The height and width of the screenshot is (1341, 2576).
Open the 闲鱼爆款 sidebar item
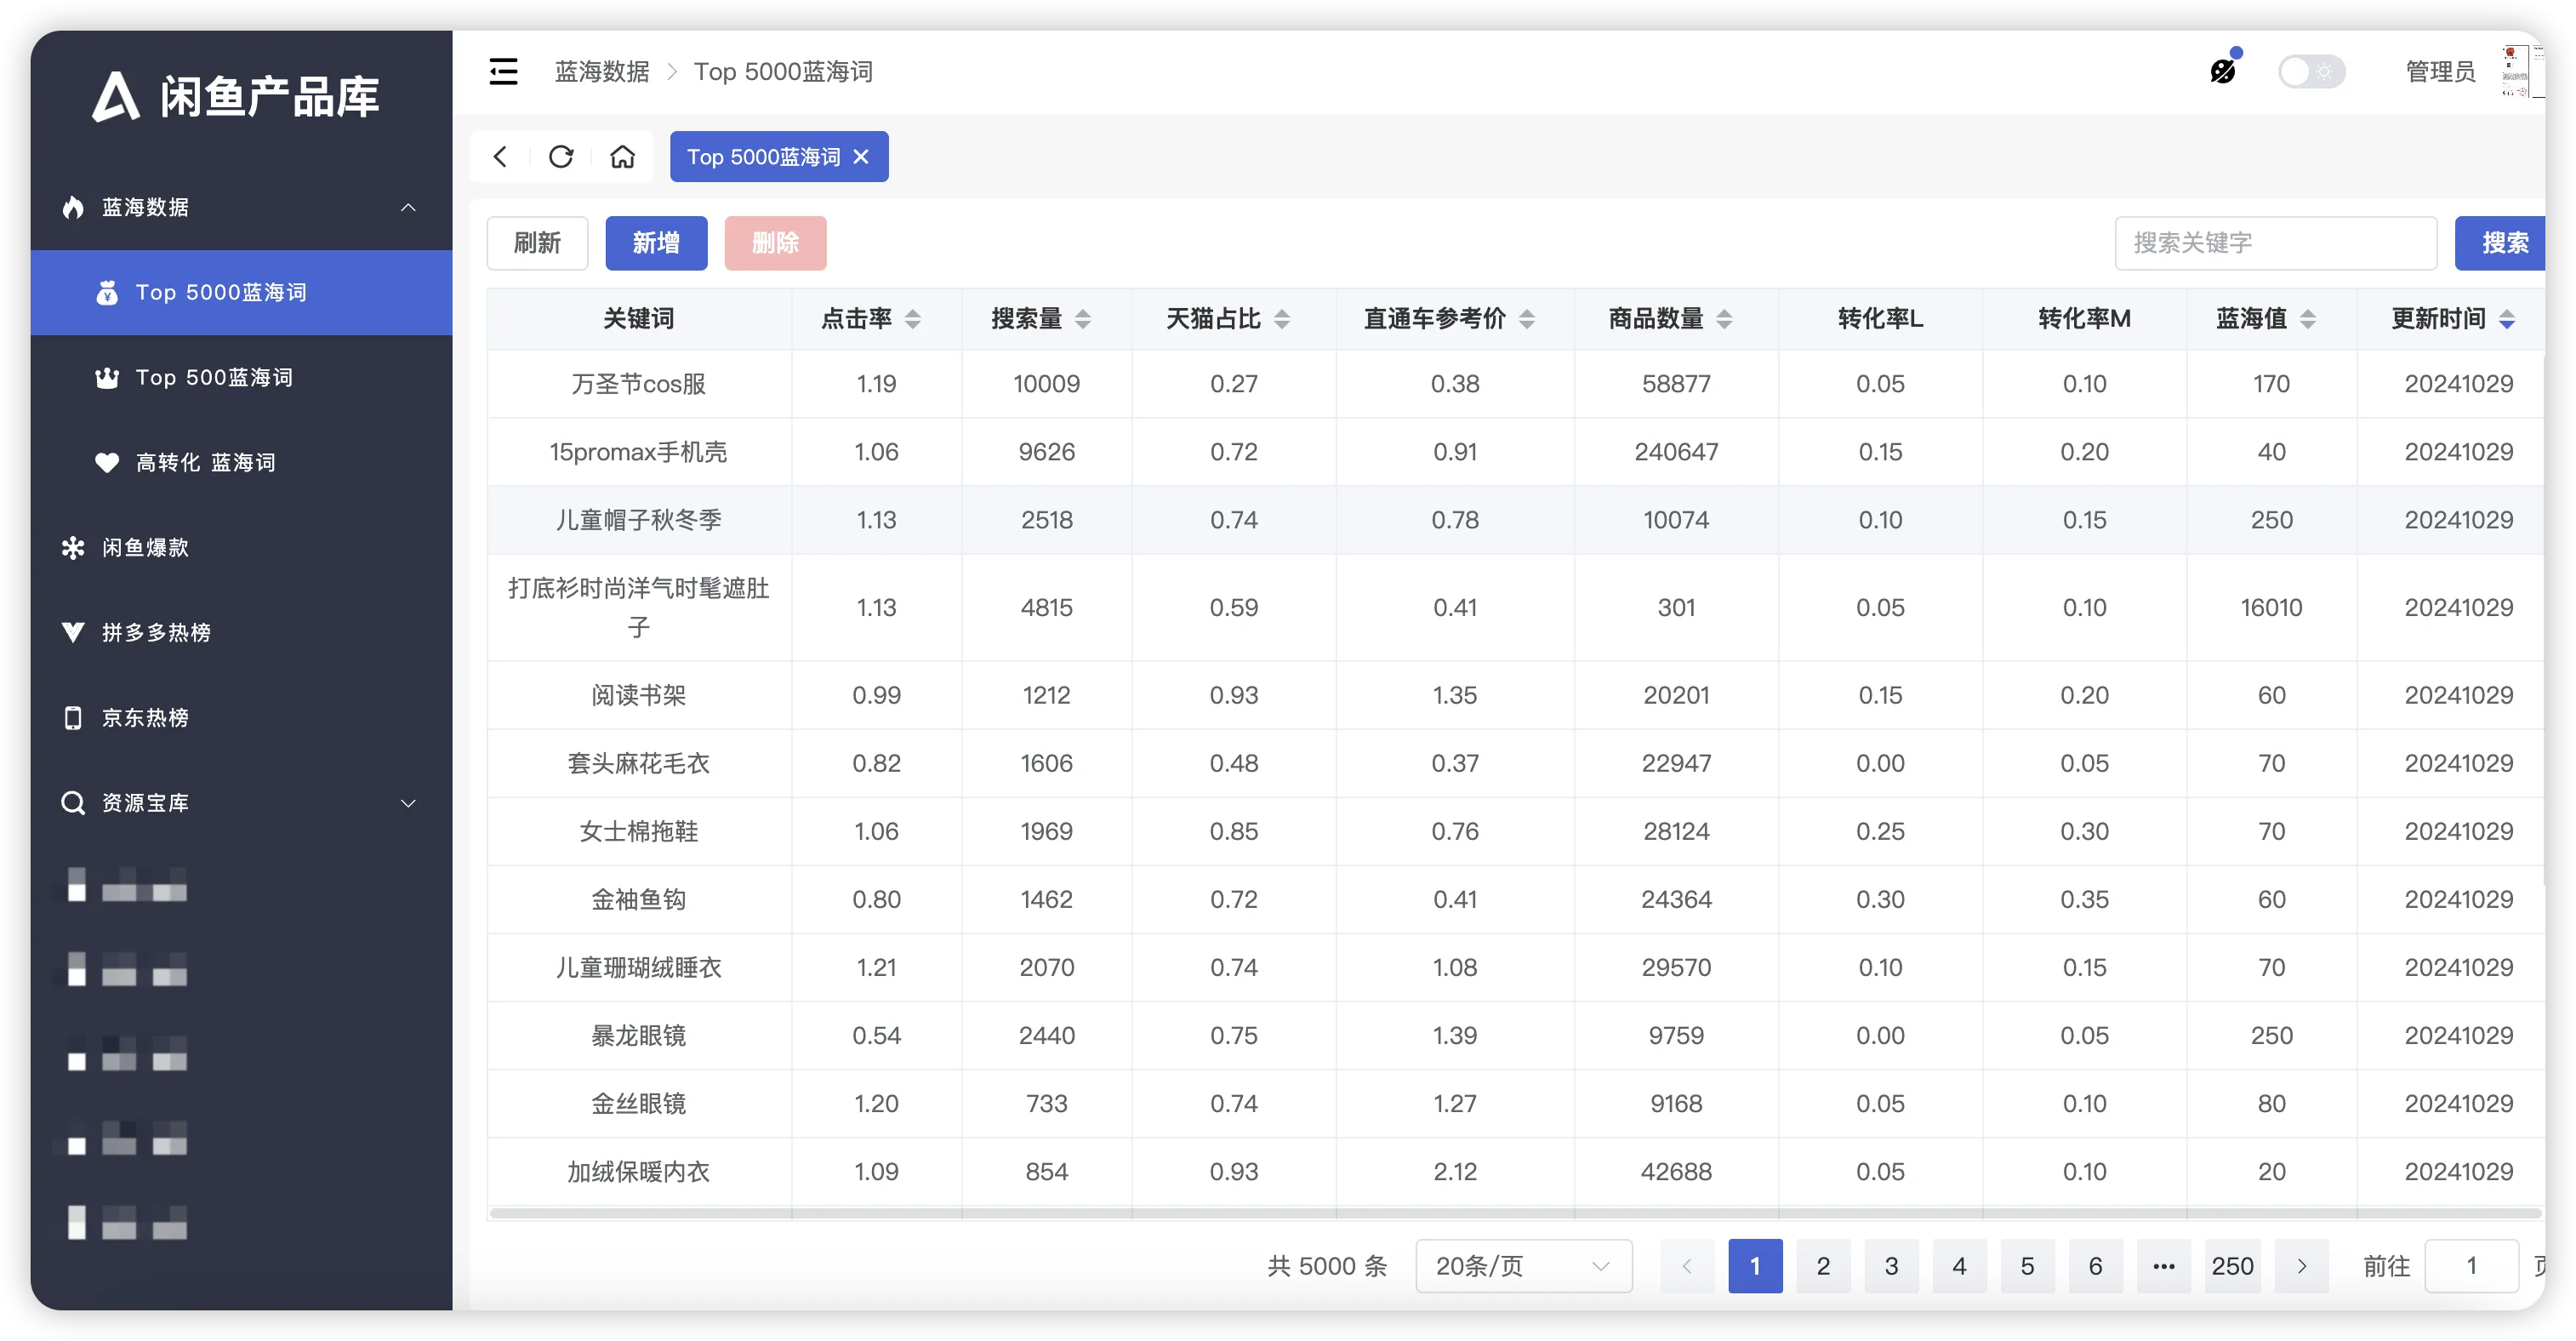tap(145, 548)
